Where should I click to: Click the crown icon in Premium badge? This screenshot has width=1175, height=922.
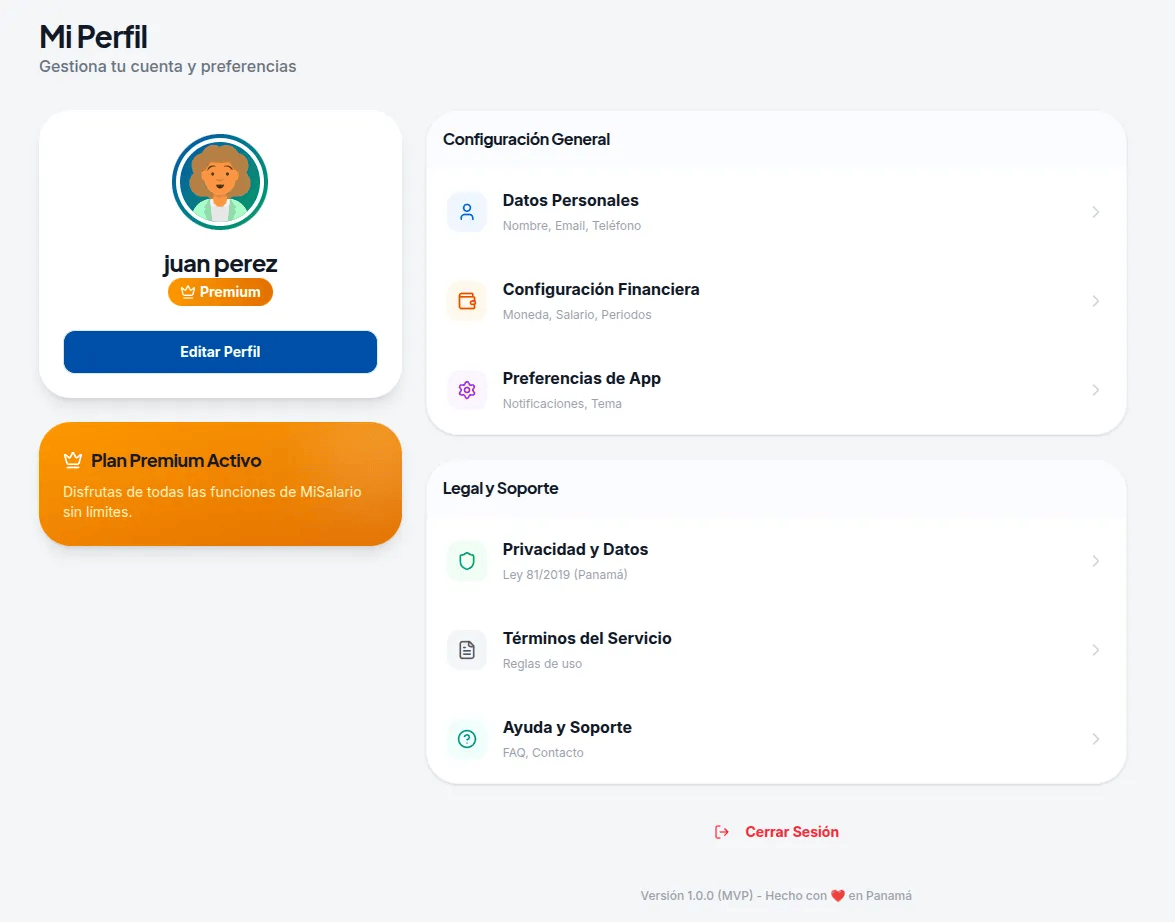click(x=187, y=292)
